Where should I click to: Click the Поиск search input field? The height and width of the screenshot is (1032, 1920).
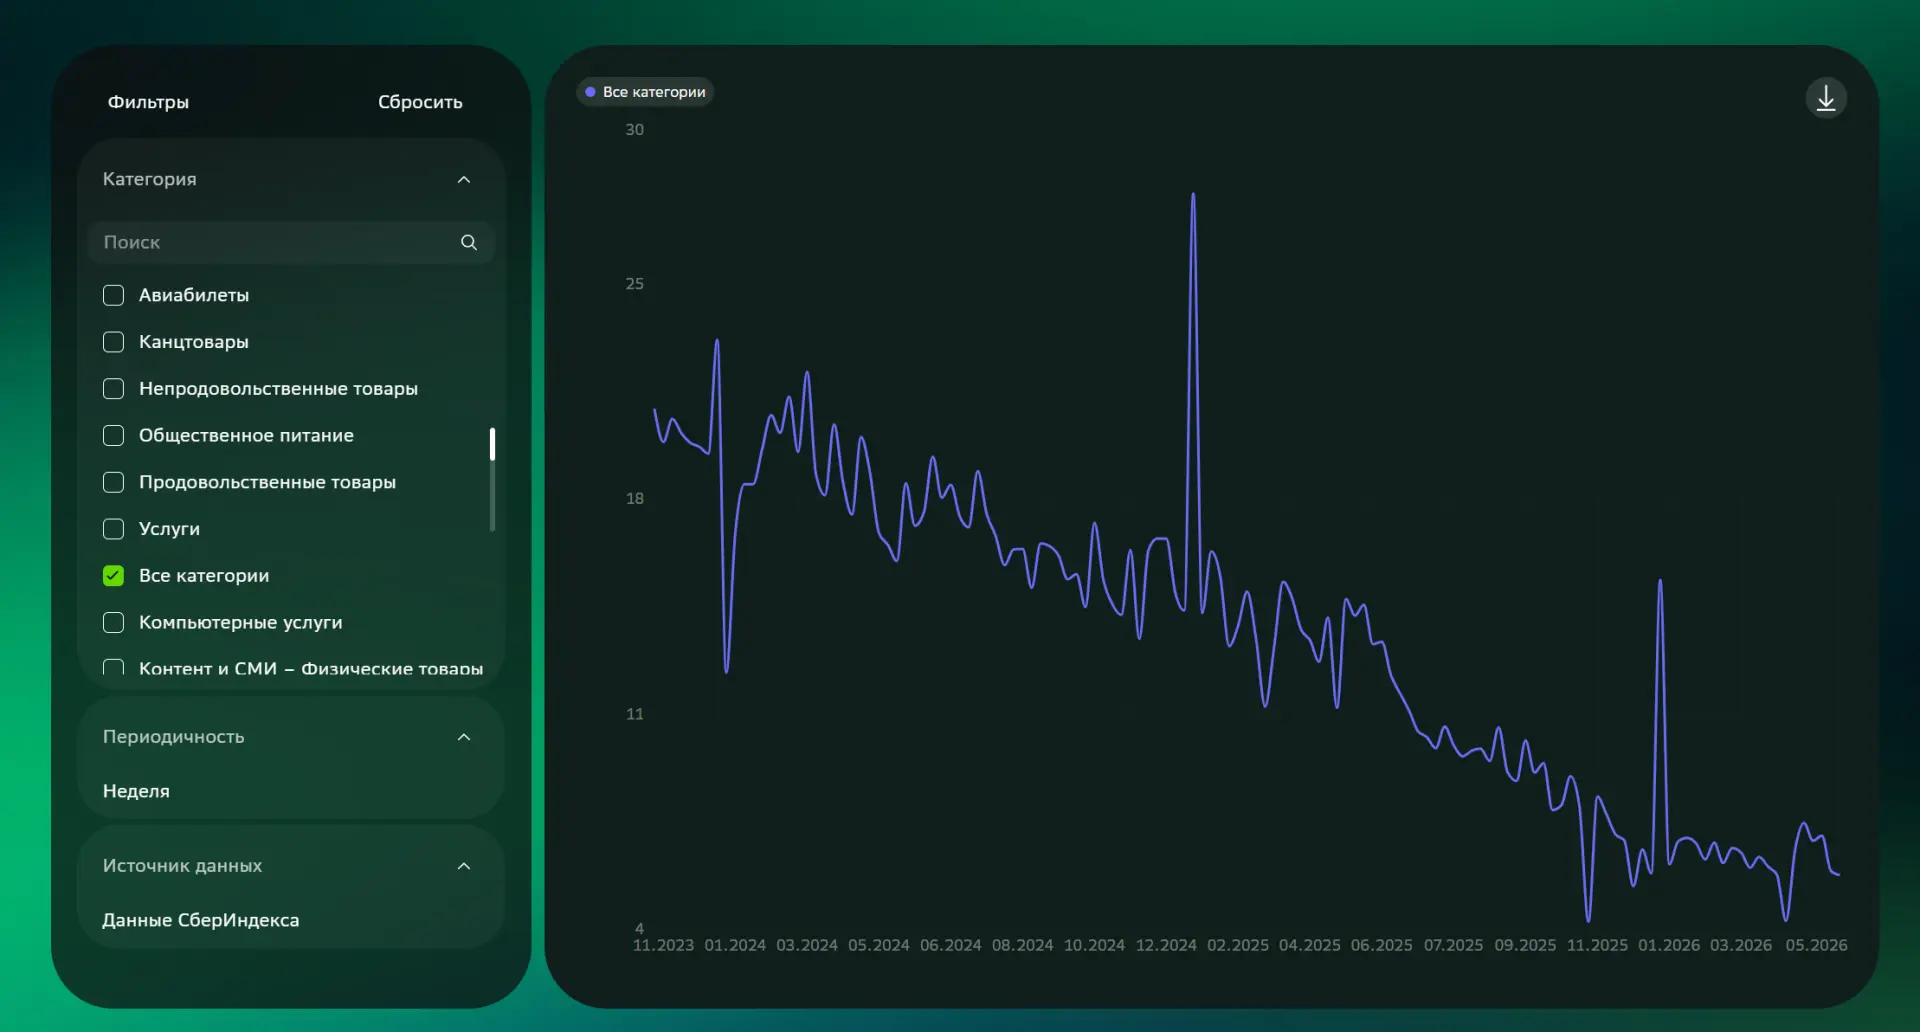coord(291,242)
